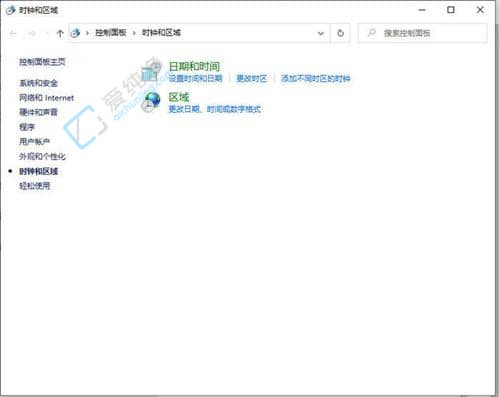Select 时钟和区域 breadcrumb in address bar
The image size is (500, 397).
(x=161, y=33)
